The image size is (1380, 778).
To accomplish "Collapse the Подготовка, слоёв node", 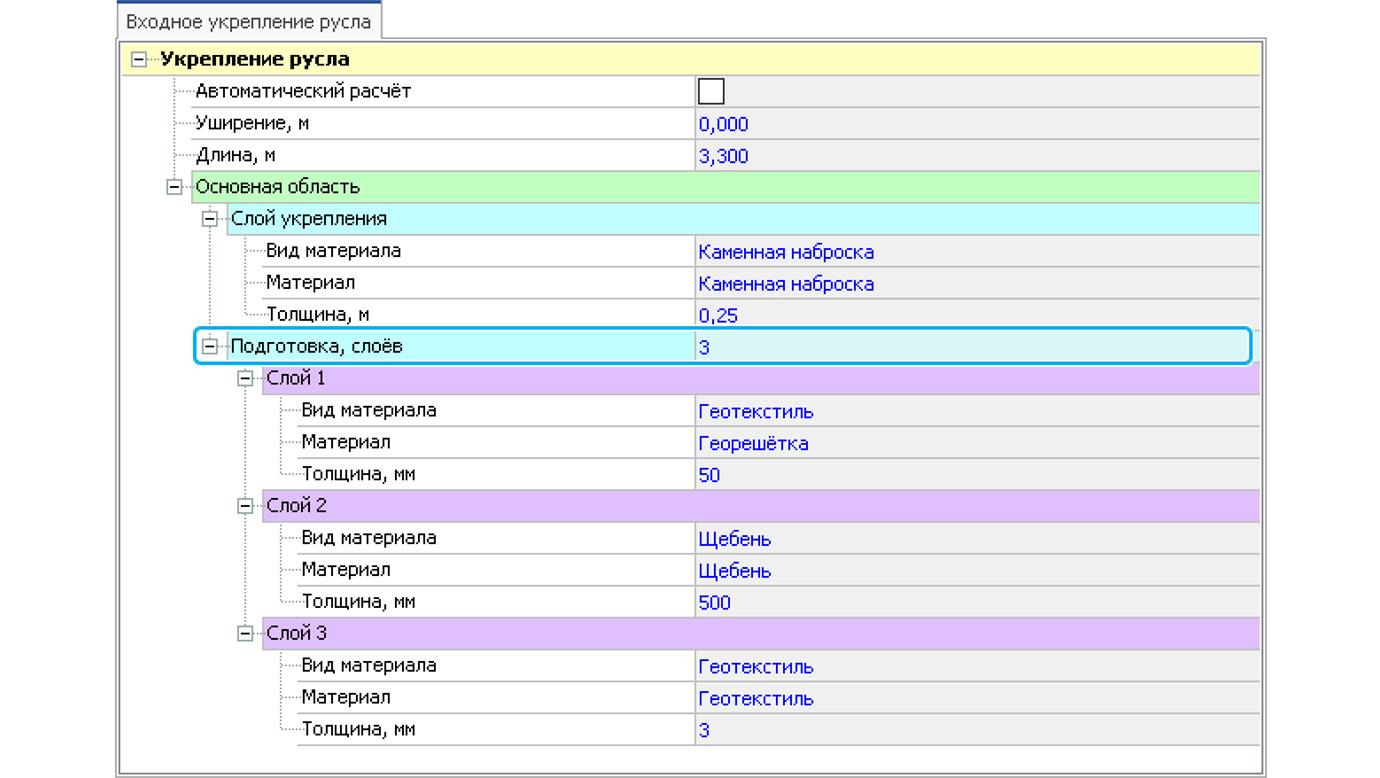I will (210, 347).
